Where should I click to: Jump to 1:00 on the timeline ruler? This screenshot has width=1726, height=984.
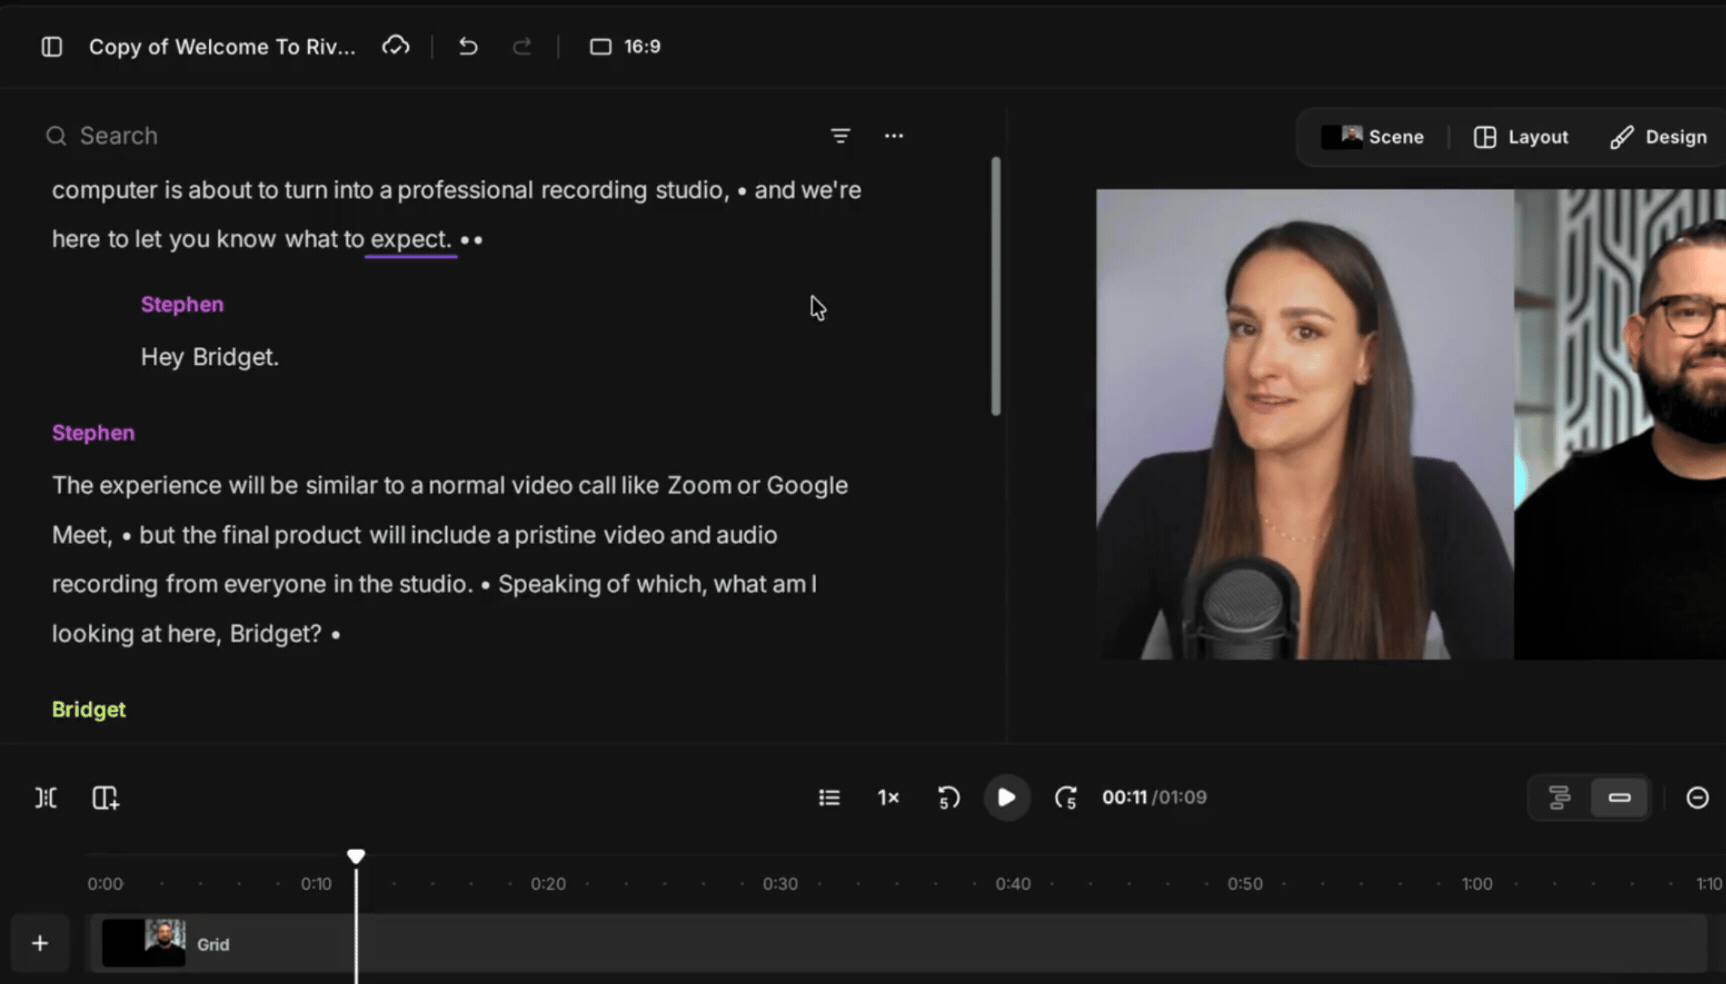[x=1477, y=884]
